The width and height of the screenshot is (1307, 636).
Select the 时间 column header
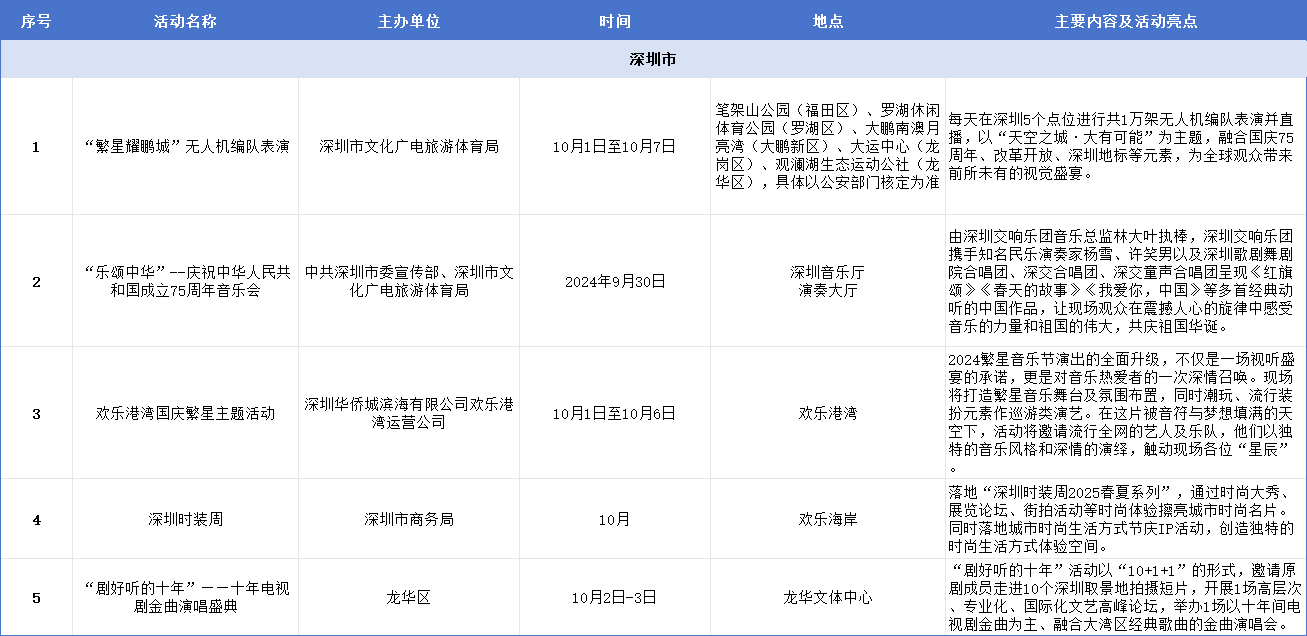point(614,21)
